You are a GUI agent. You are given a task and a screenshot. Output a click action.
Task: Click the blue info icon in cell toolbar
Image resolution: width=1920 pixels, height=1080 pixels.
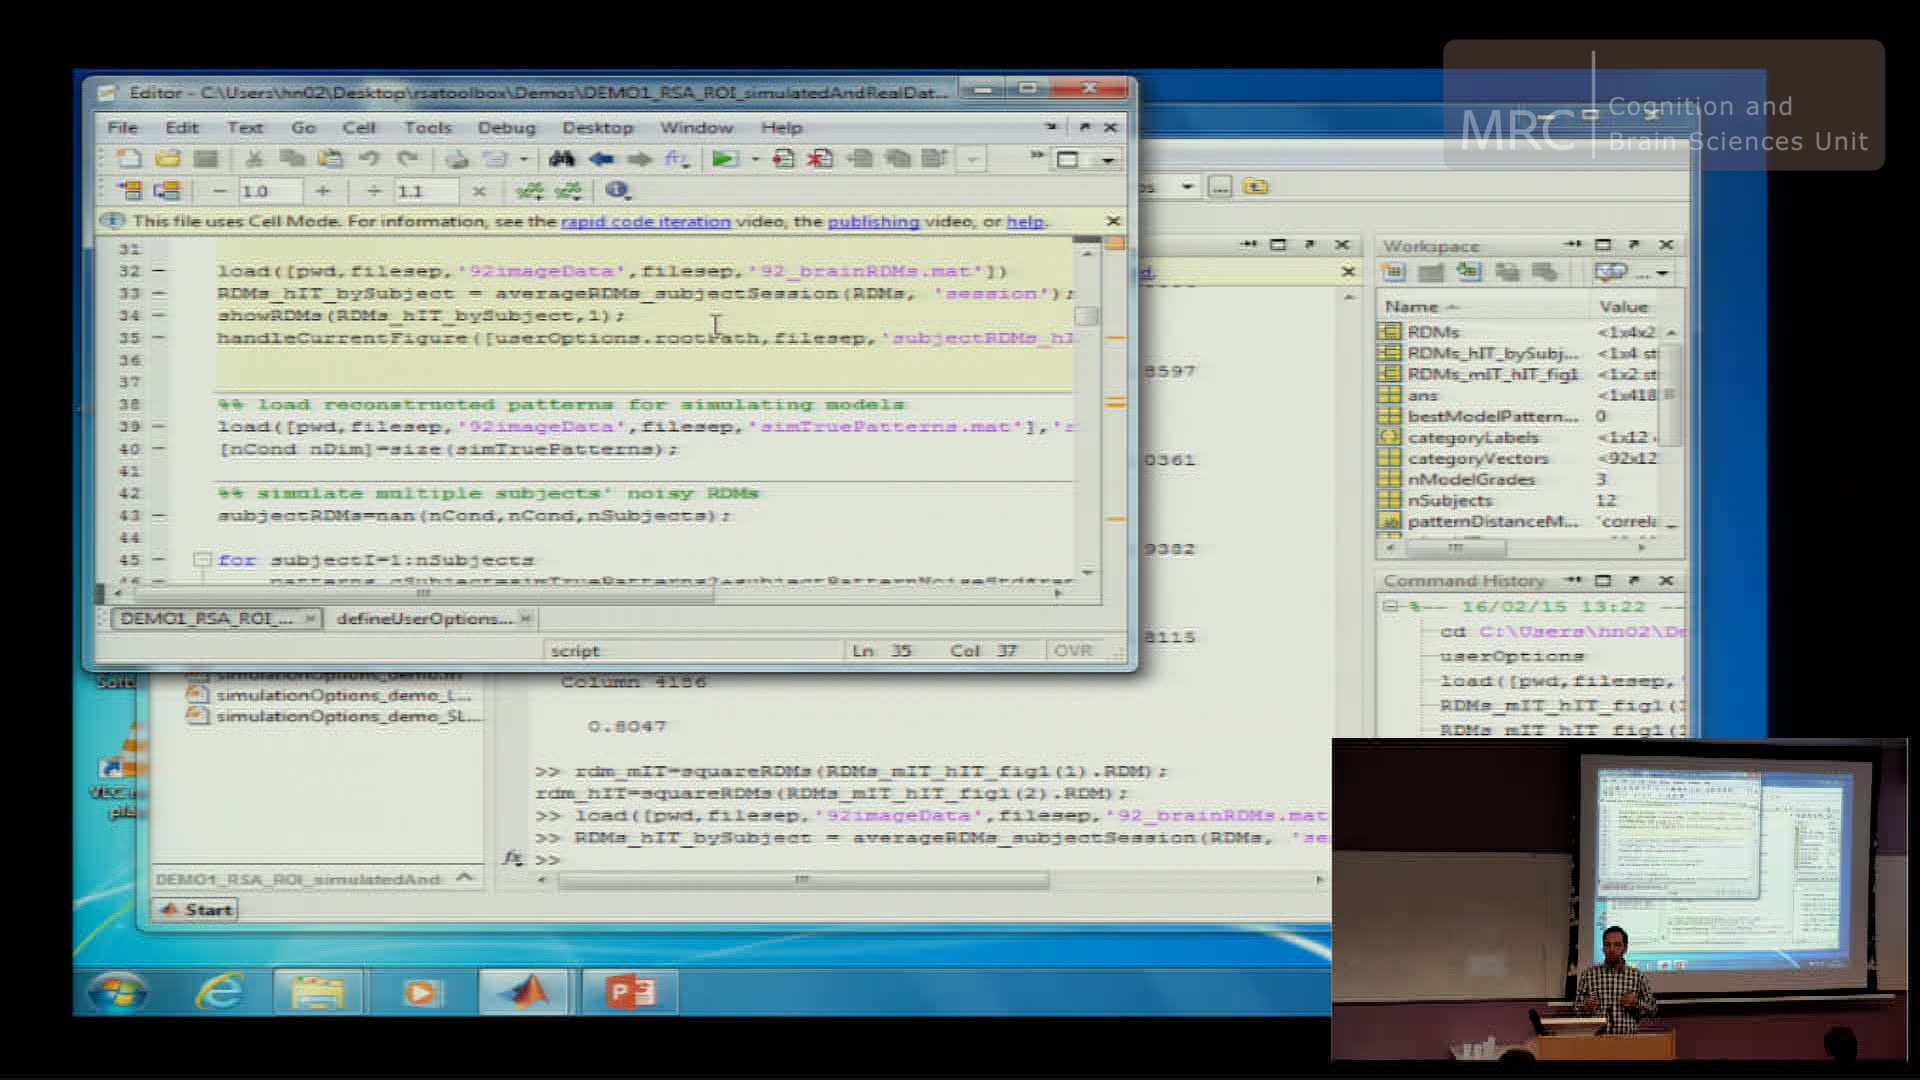tap(616, 190)
